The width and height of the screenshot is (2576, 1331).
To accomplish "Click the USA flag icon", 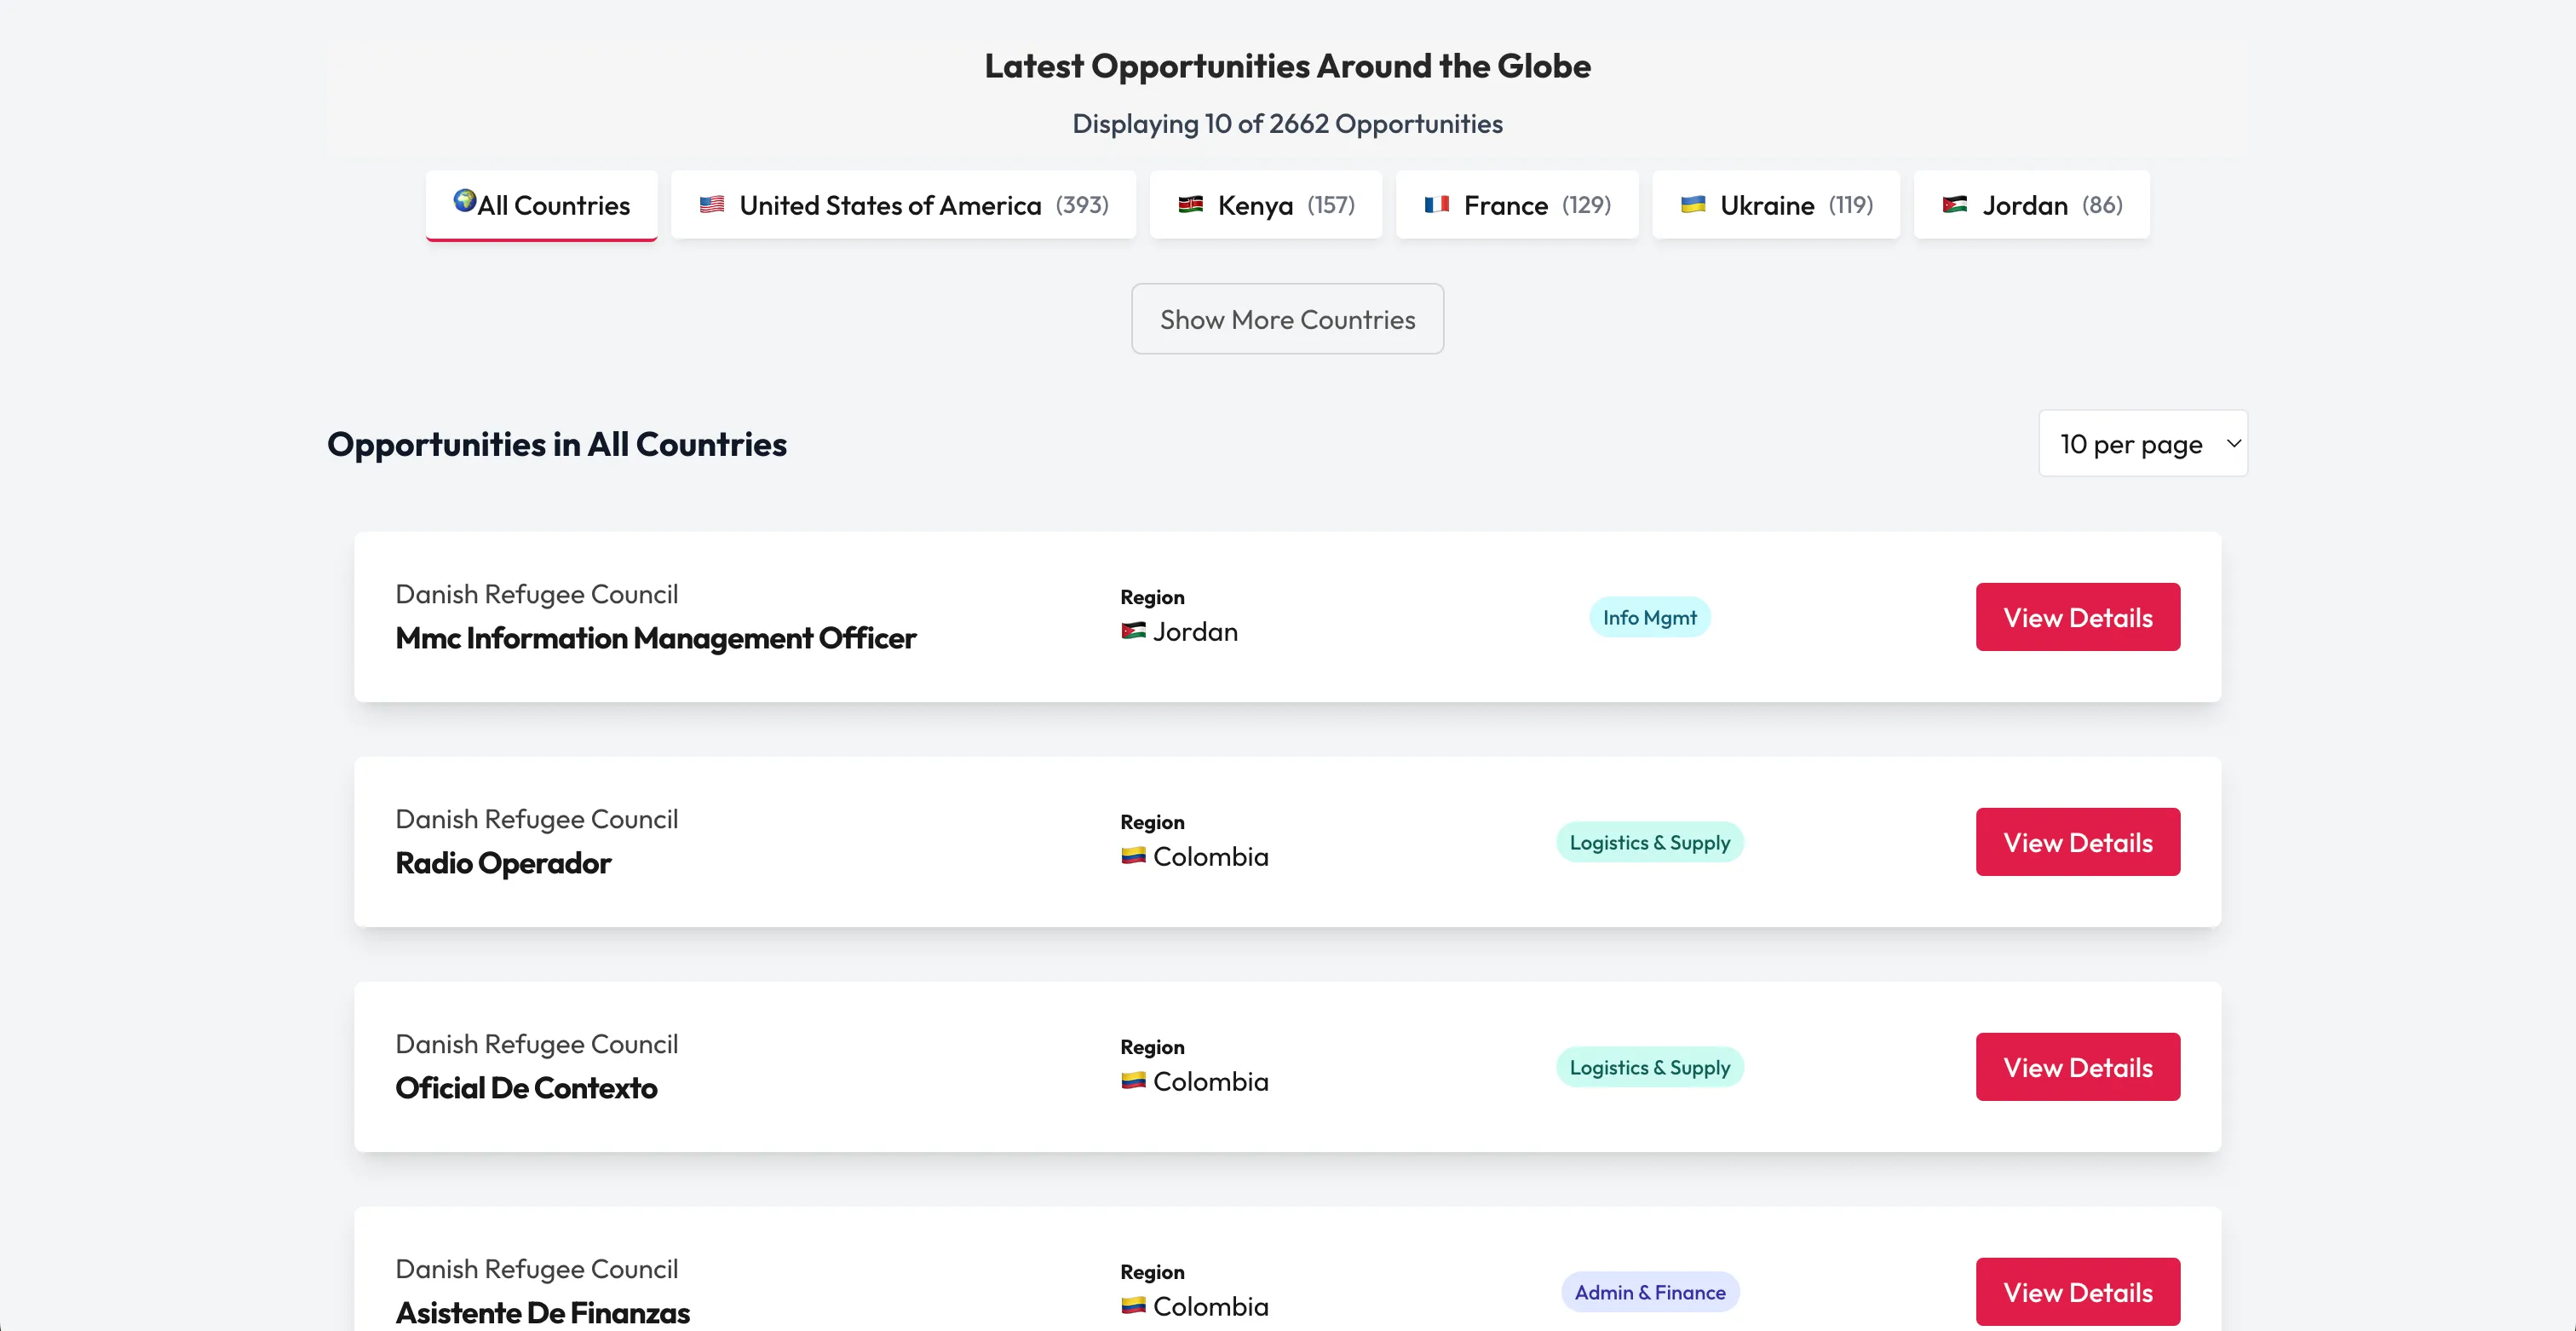I will (712, 205).
